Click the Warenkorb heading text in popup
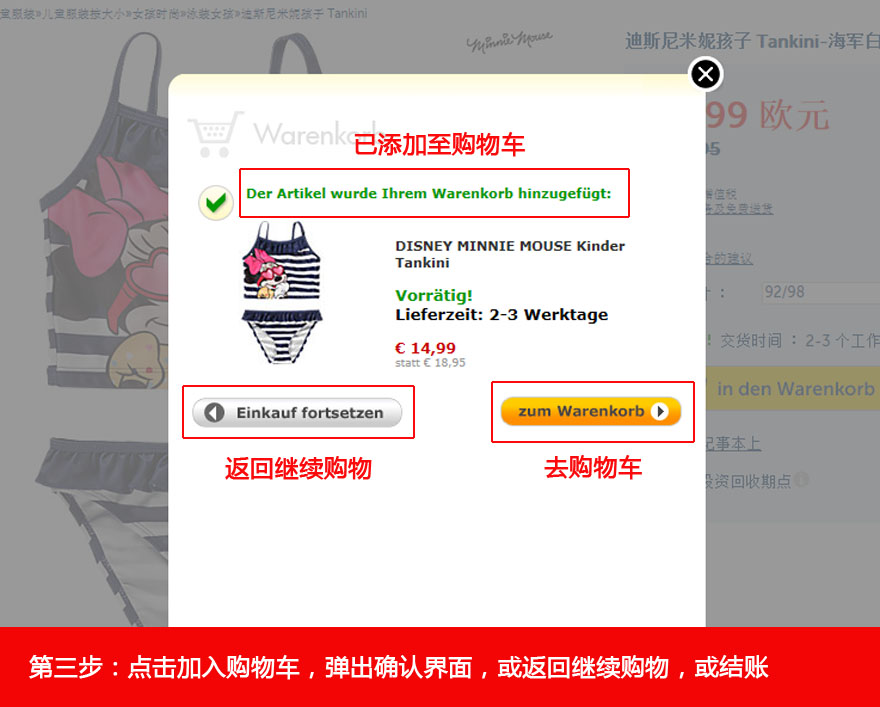Screen dimensions: 880x707 tap(303, 134)
